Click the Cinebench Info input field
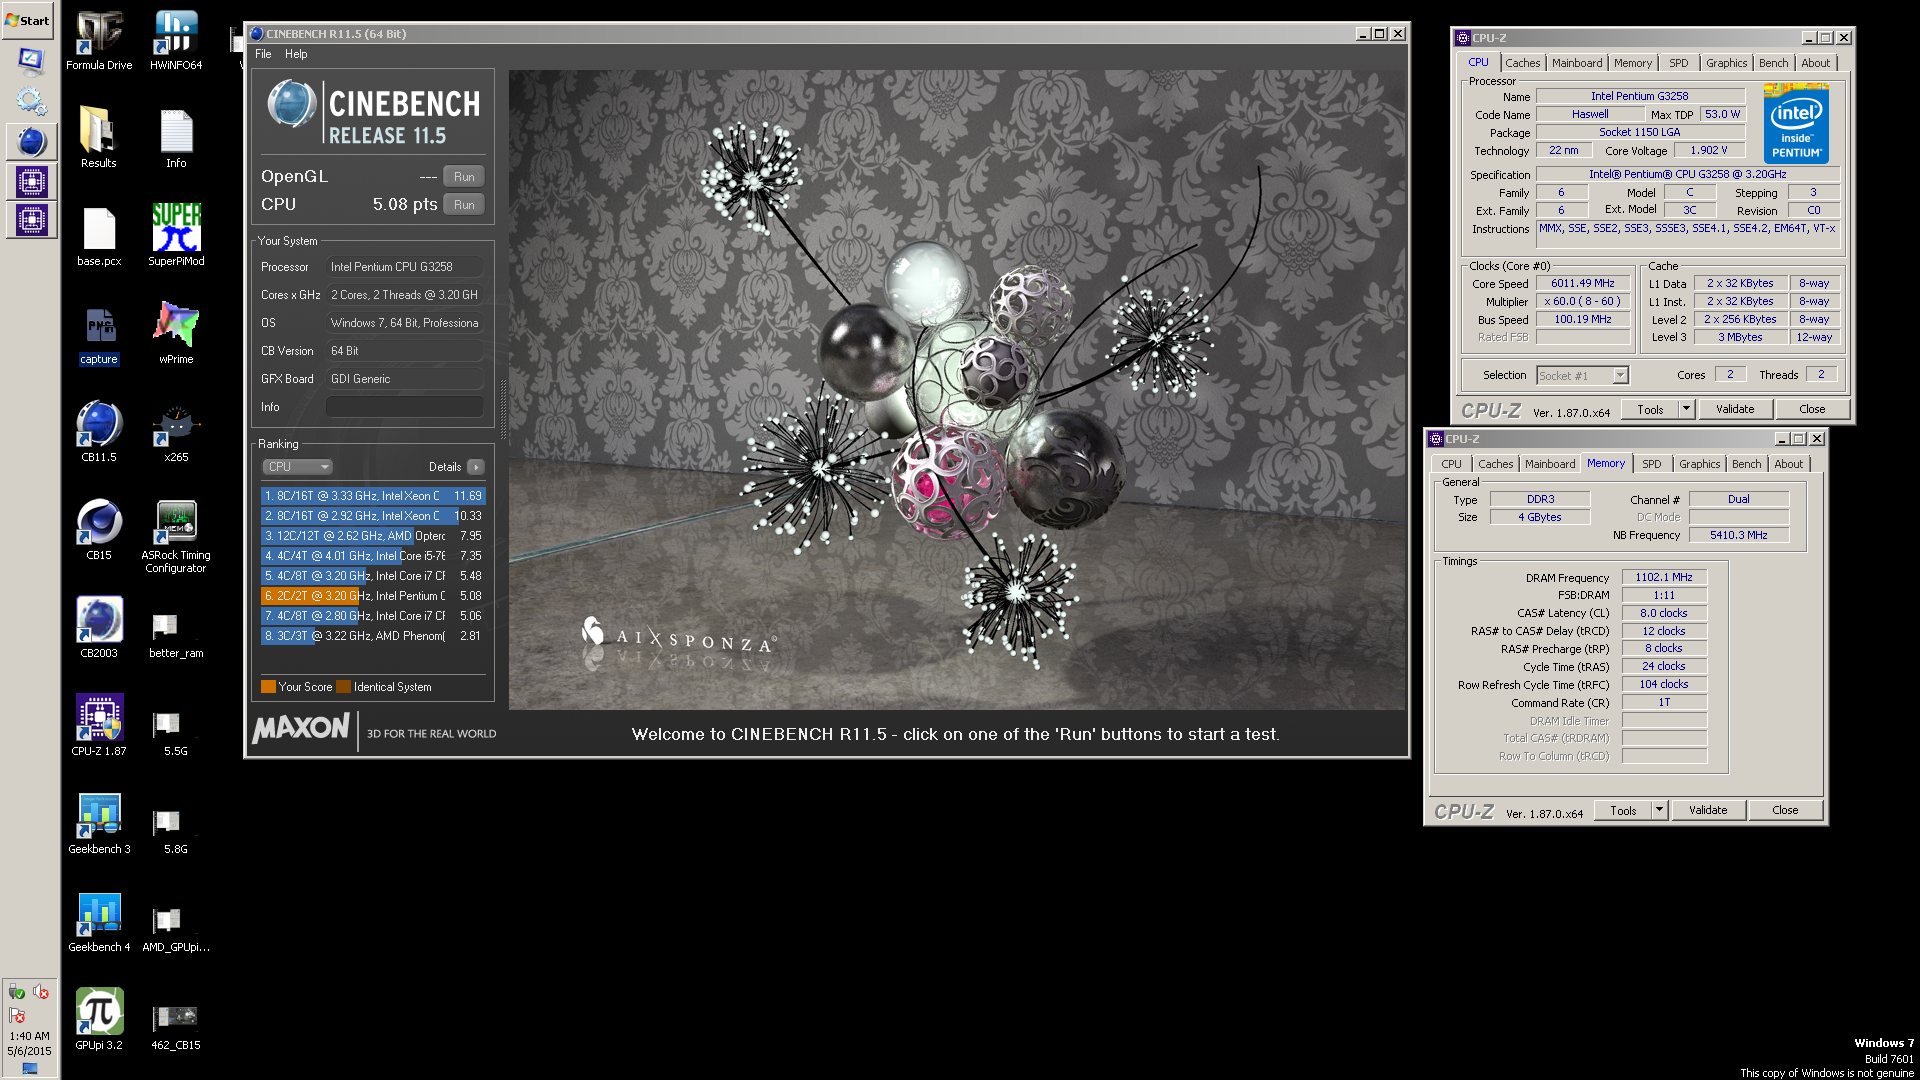The width and height of the screenshot is (1920, 1080). pyautogui.click(x=405, y=407)
